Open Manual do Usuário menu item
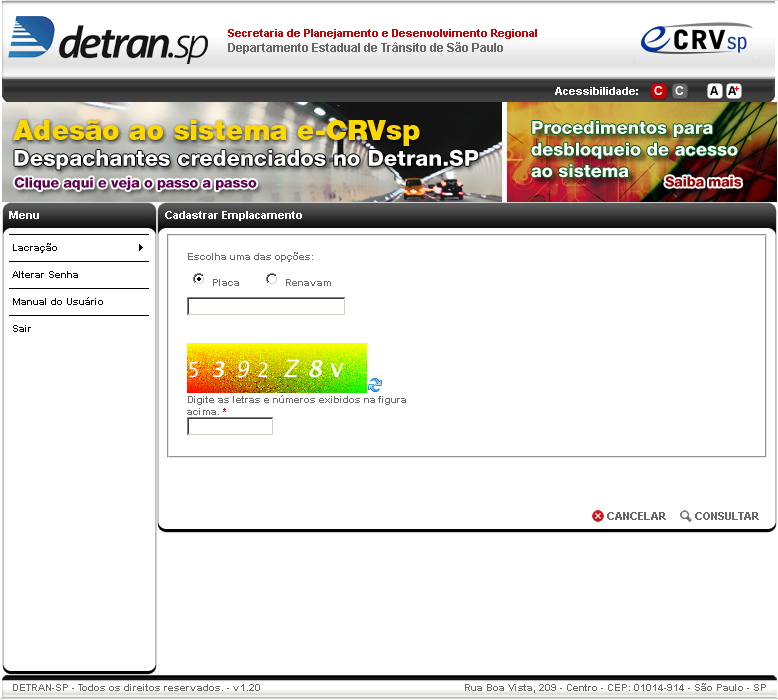Screen dimensions: 778x700 pos(79,302)
